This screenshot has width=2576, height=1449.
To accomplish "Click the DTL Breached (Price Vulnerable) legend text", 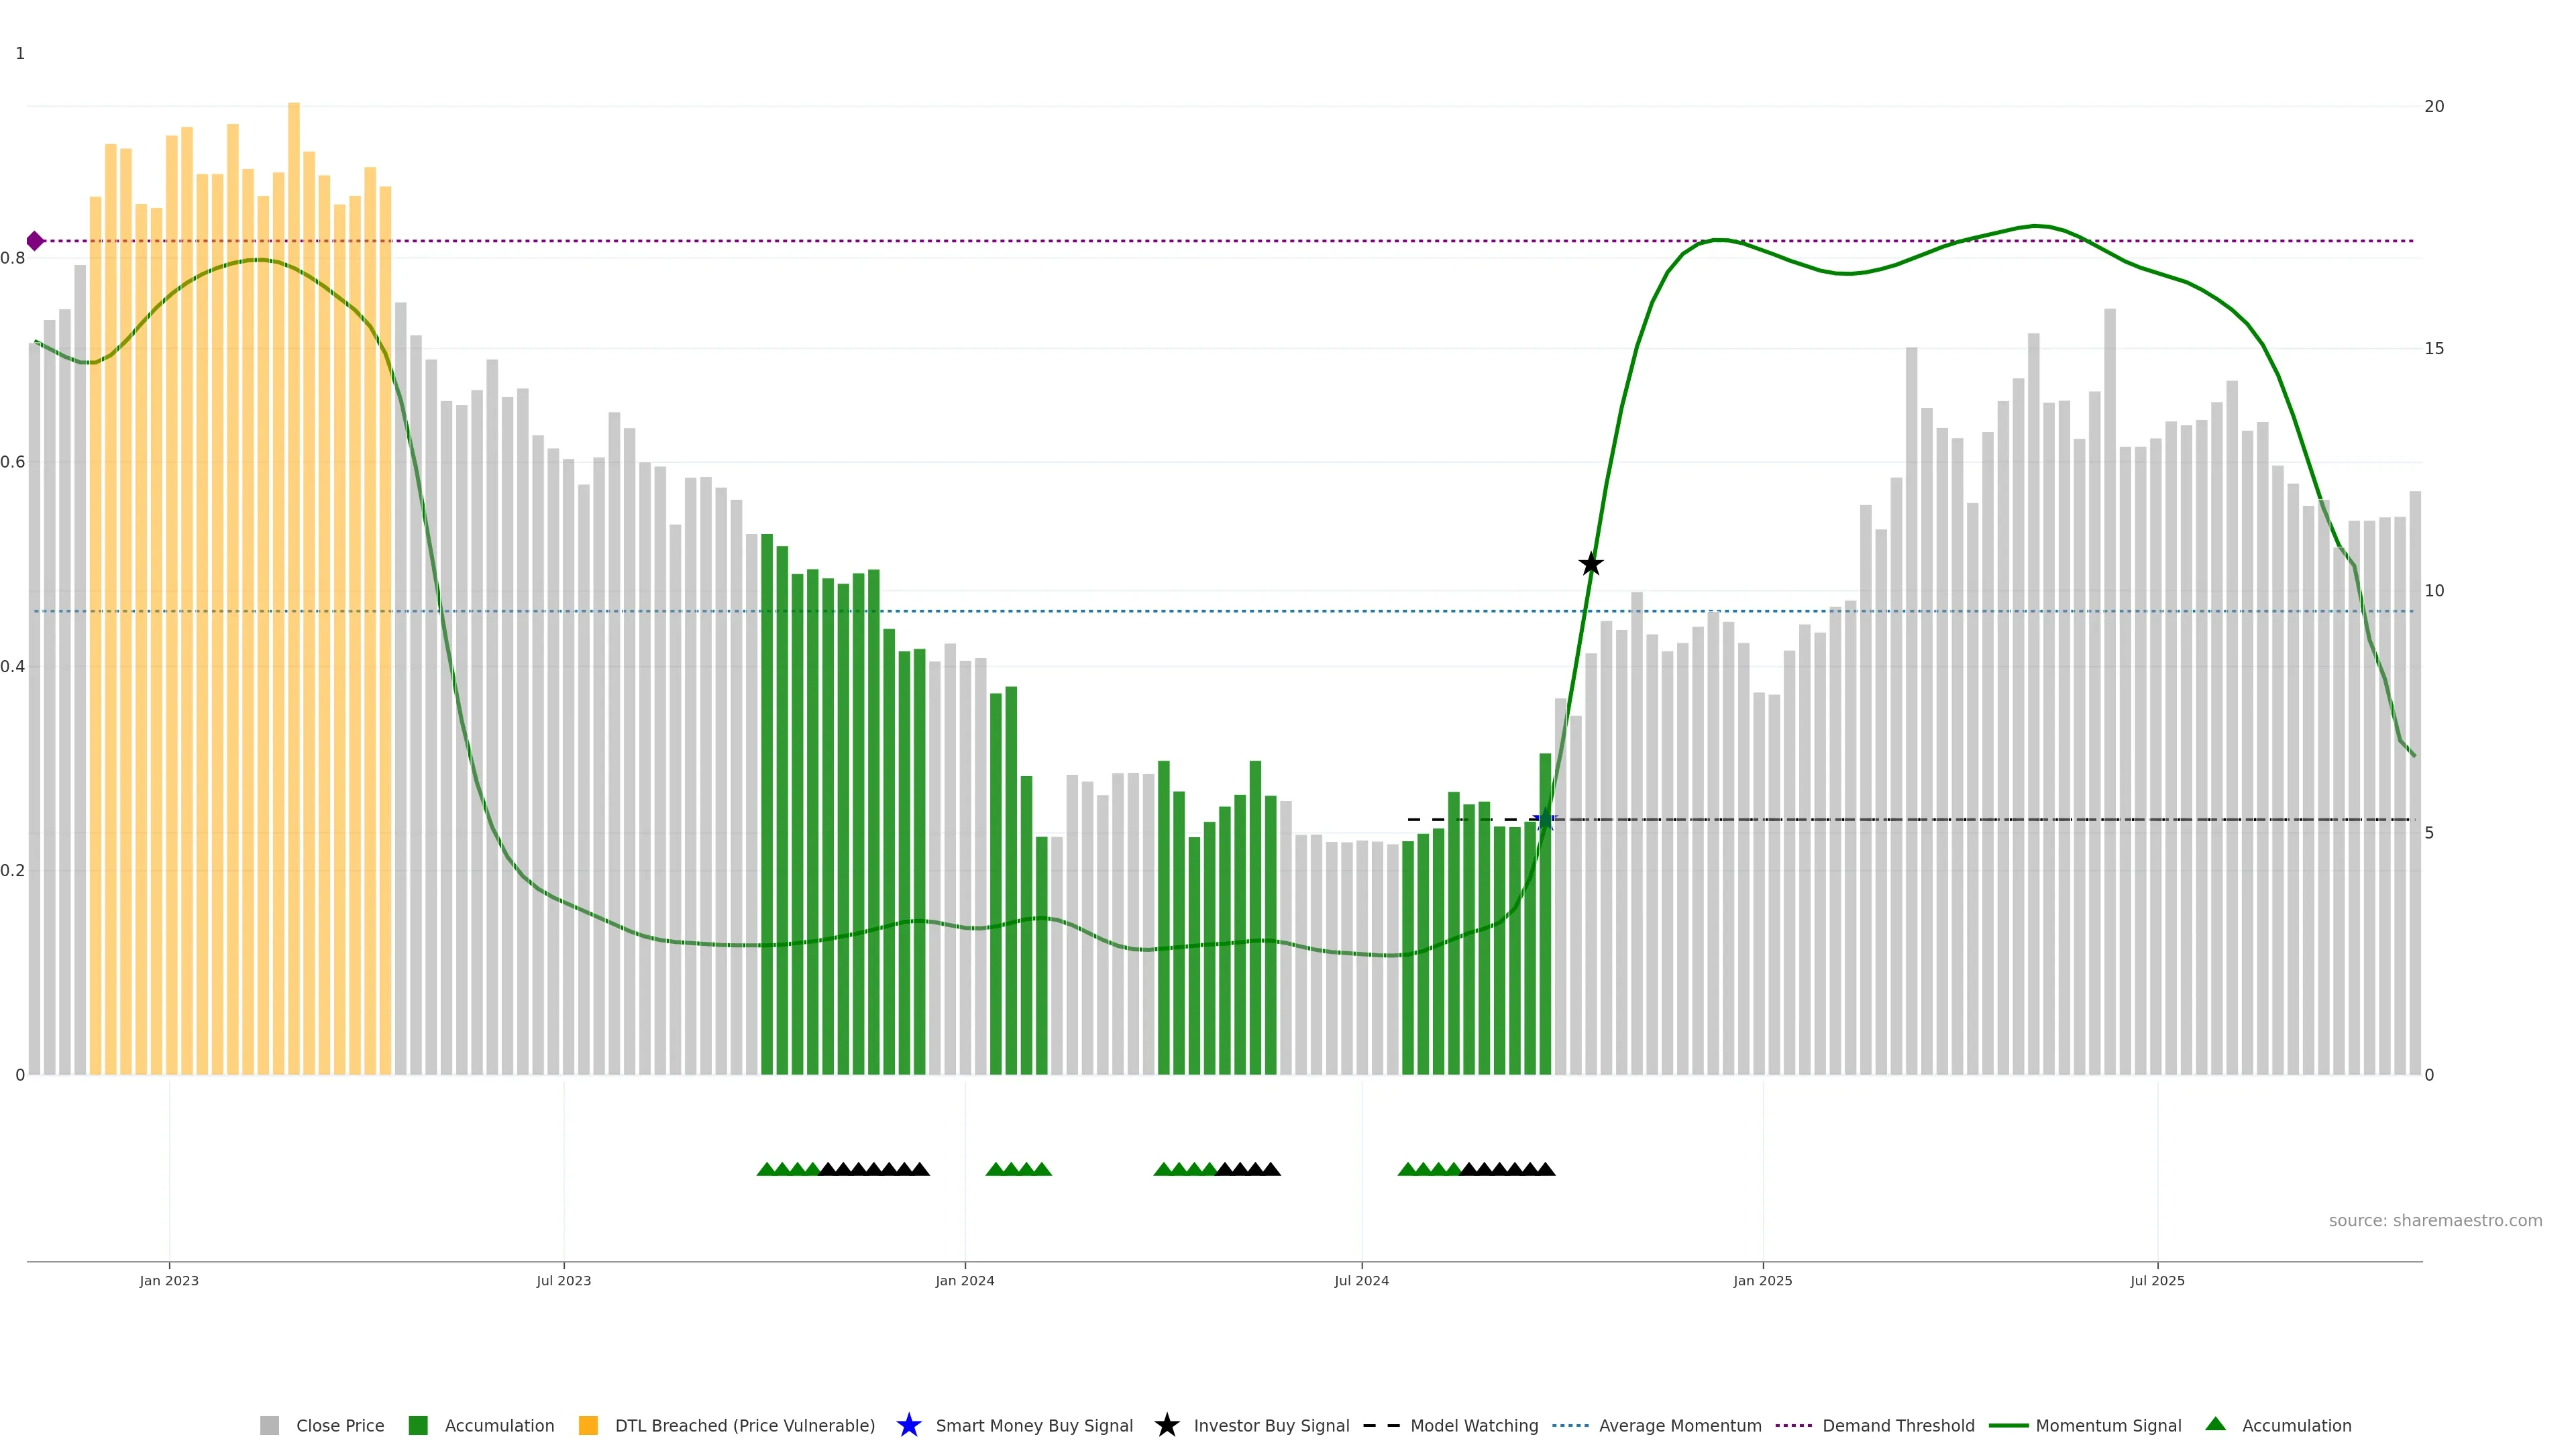I will [744, 1425].
